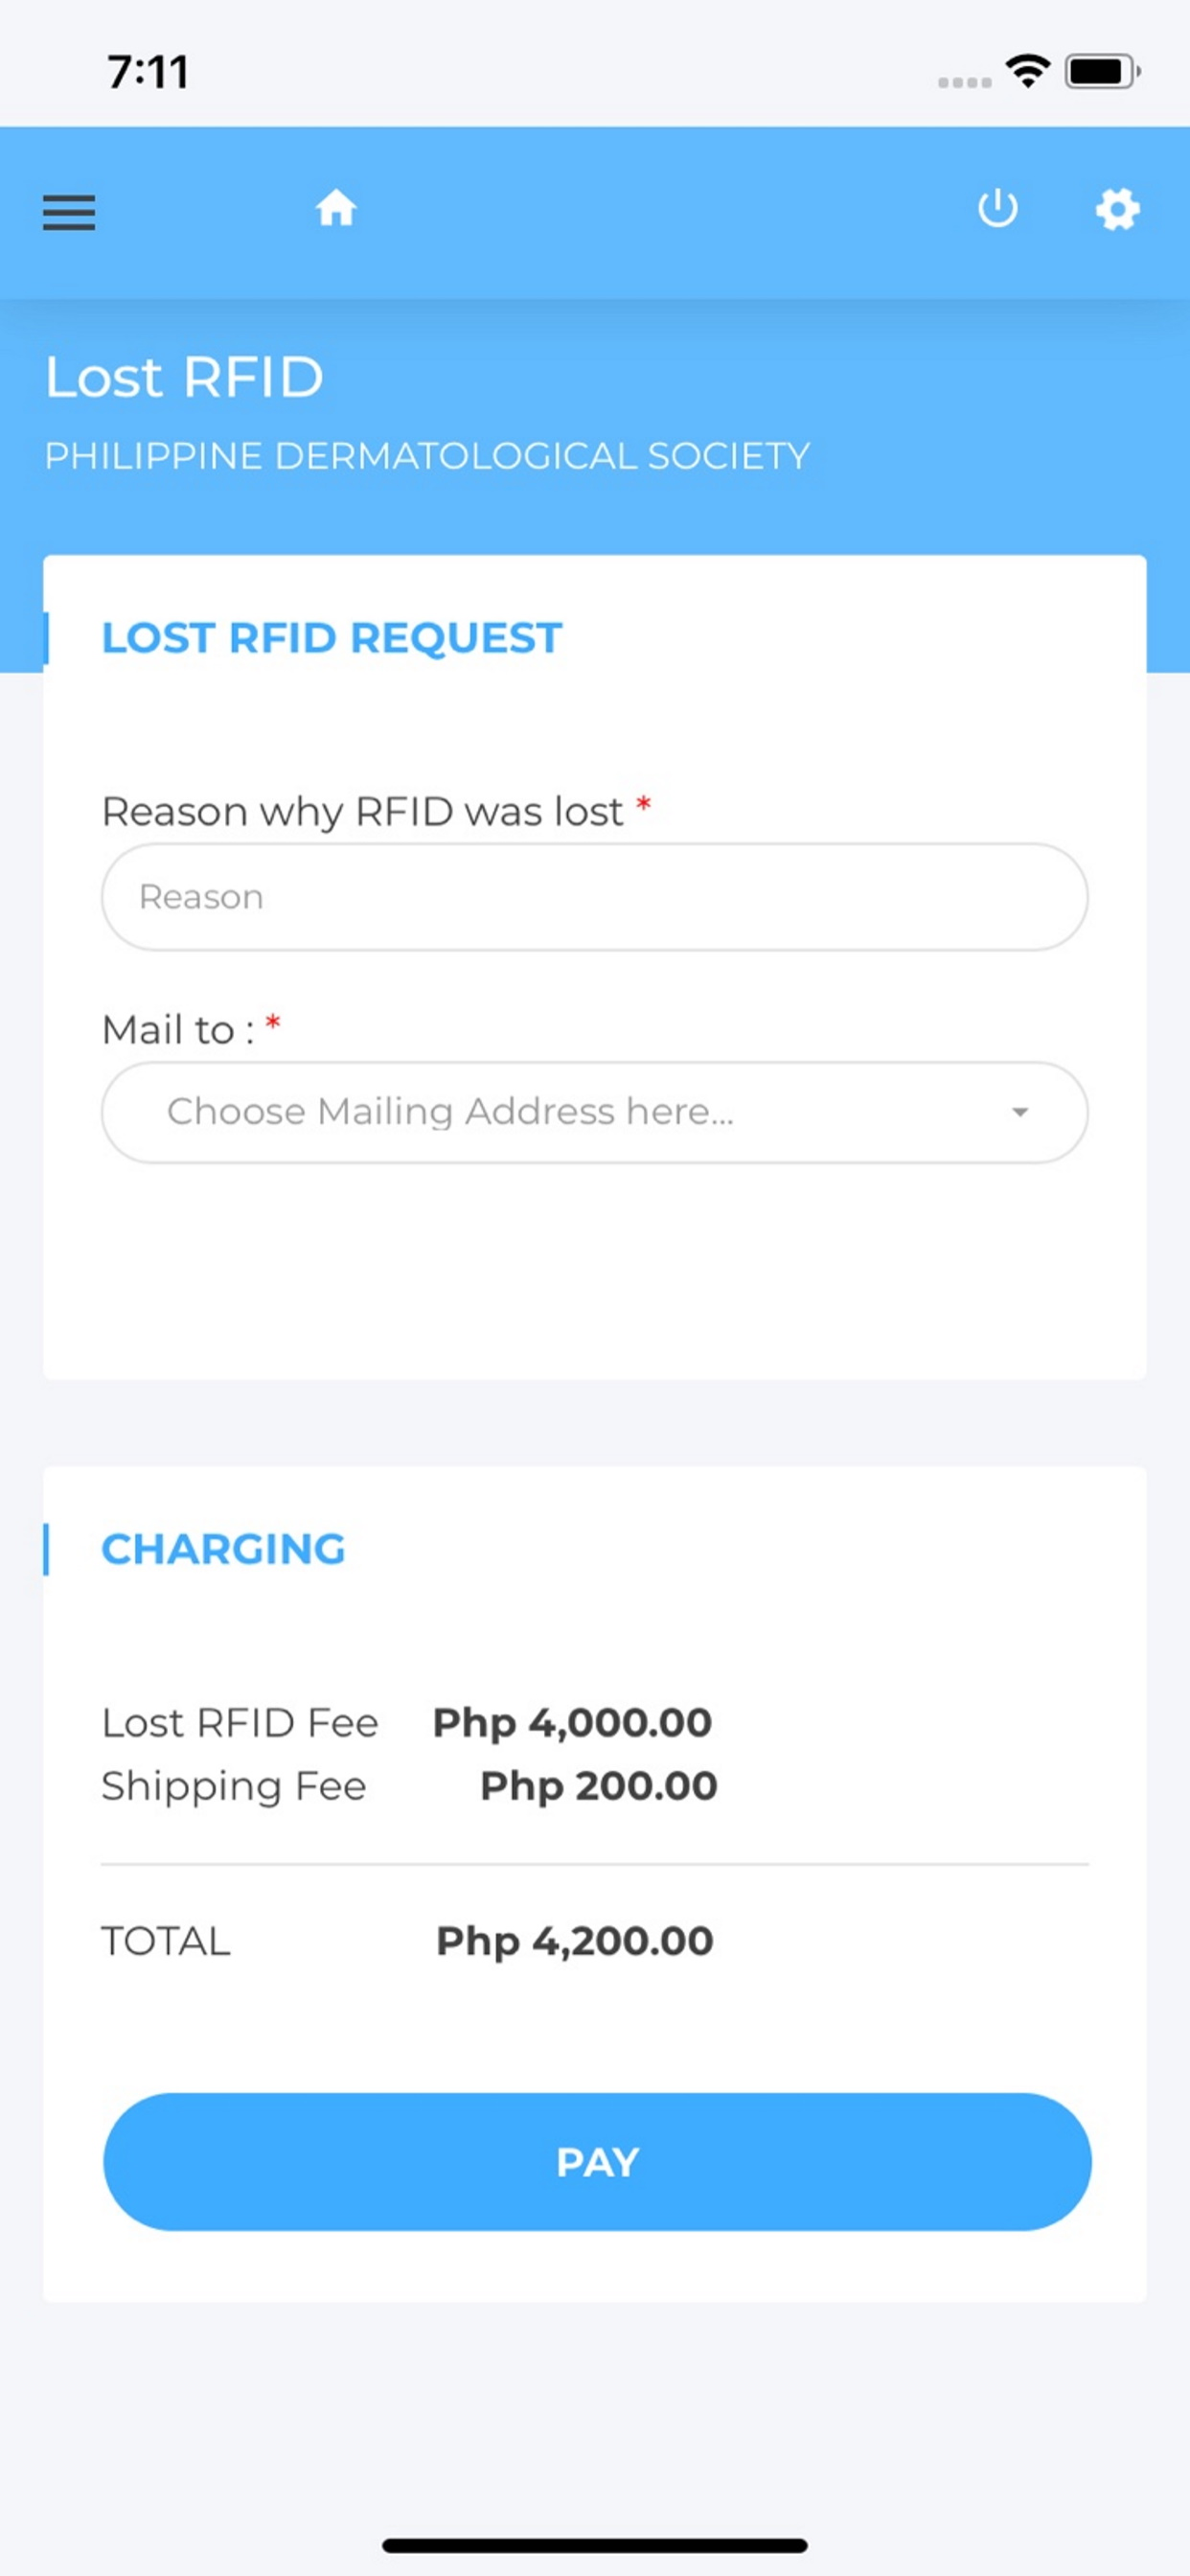Tap the Wi-Fi status icon
Screen dimensions: 1190x2576
click(x=1028, y=71)
